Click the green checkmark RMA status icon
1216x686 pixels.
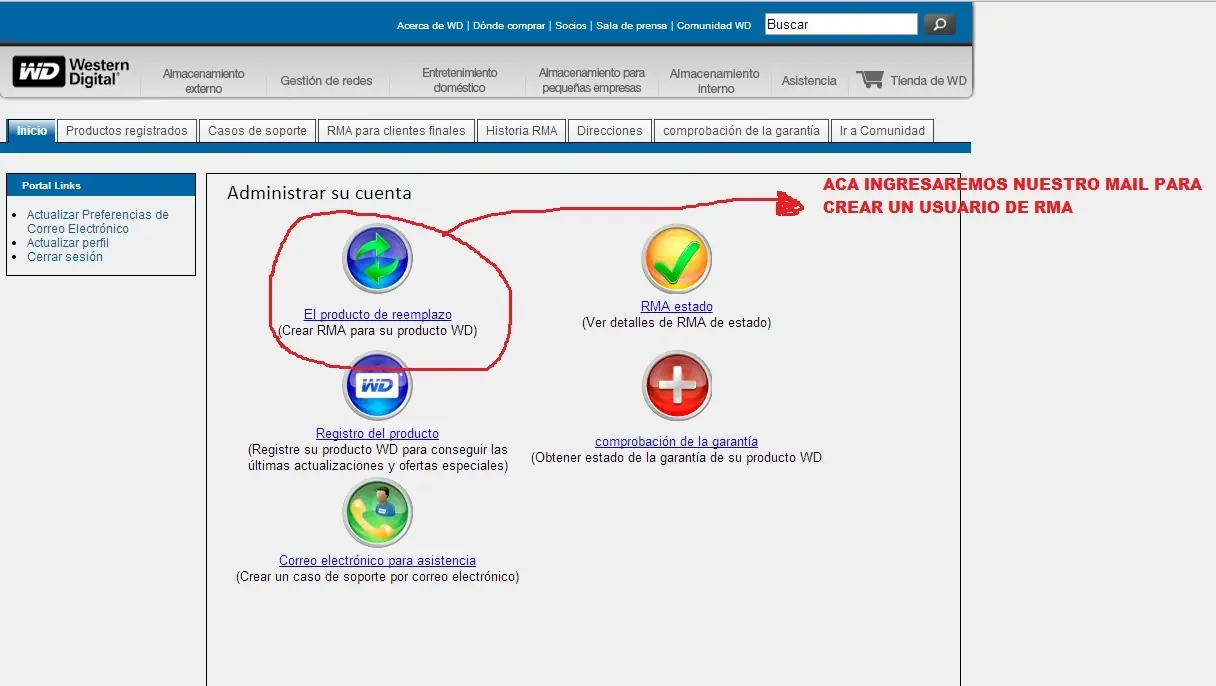[x=677, y=259]
